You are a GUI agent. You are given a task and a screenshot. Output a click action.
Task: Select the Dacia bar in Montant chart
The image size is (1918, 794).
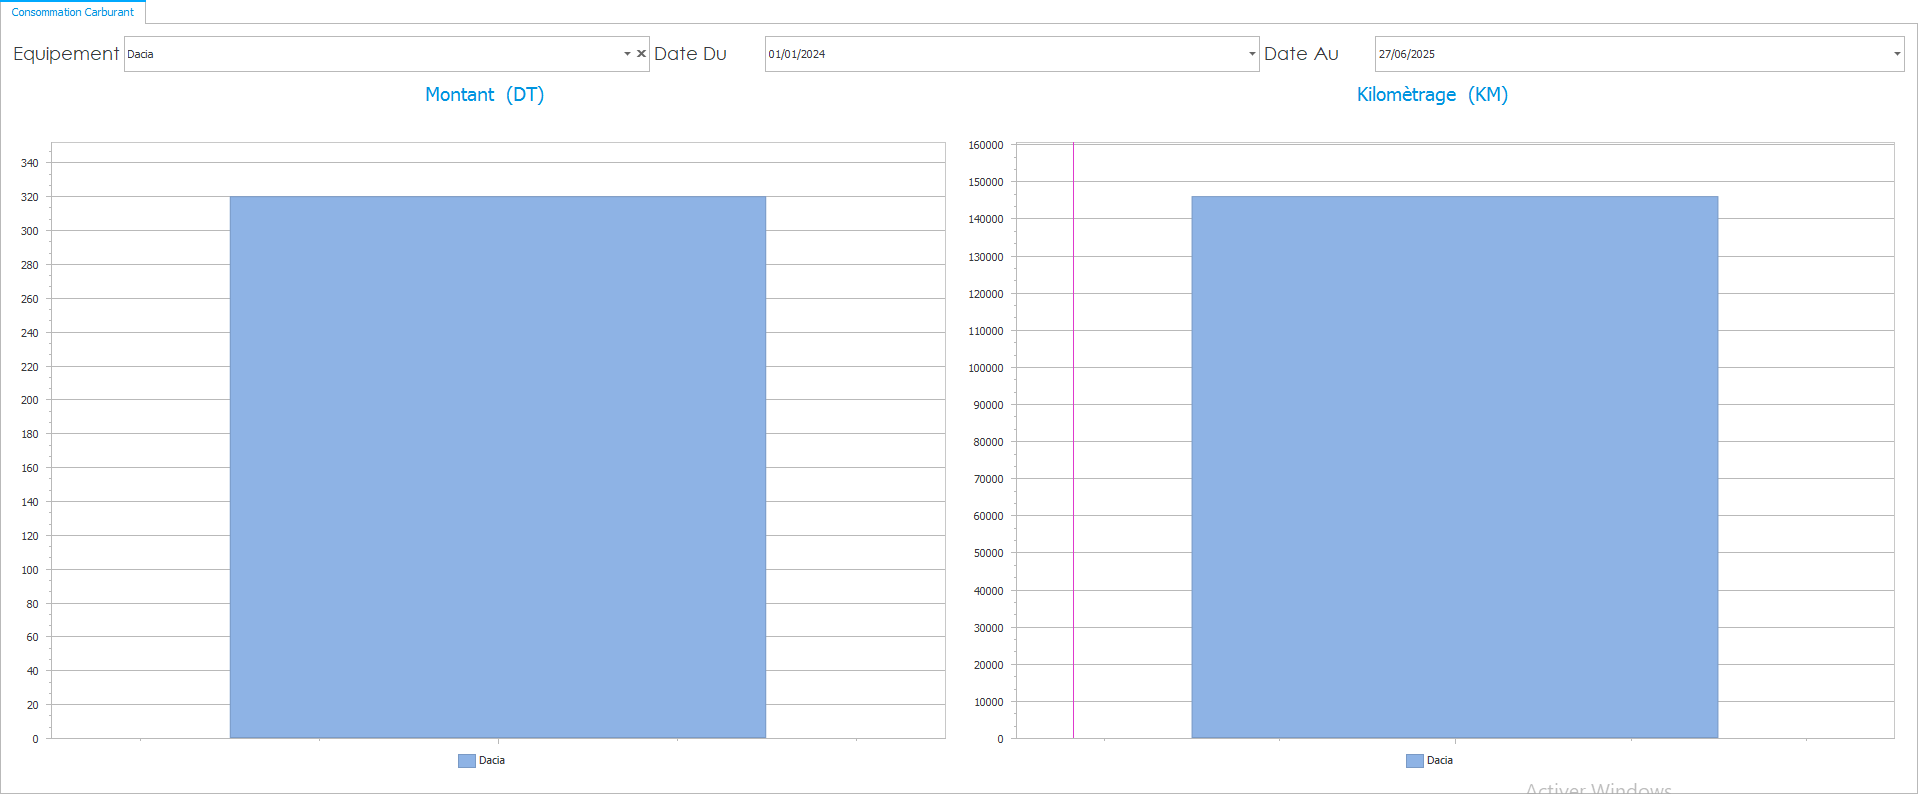coord(497,467)
